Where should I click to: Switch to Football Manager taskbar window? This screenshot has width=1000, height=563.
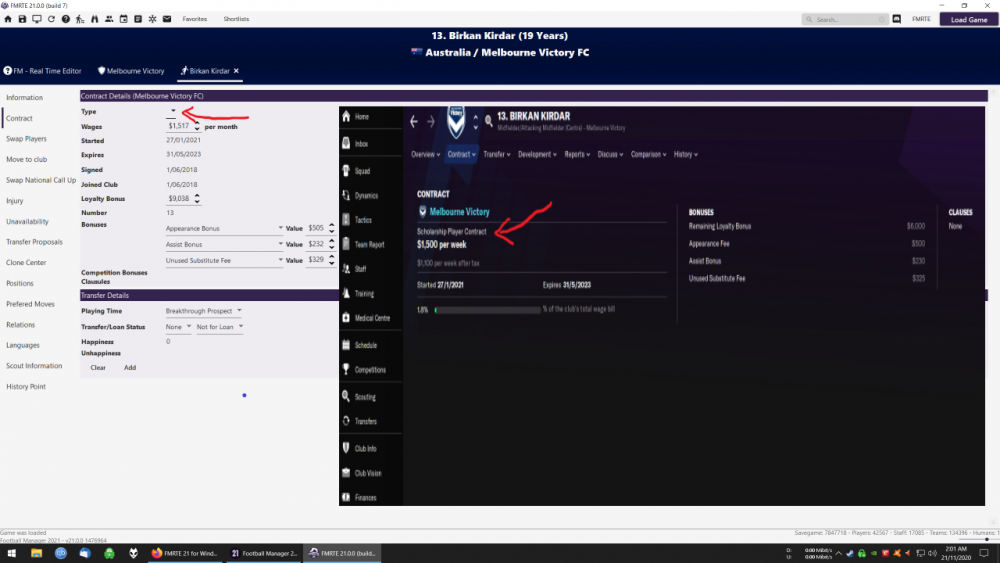(x=264, y=553)
